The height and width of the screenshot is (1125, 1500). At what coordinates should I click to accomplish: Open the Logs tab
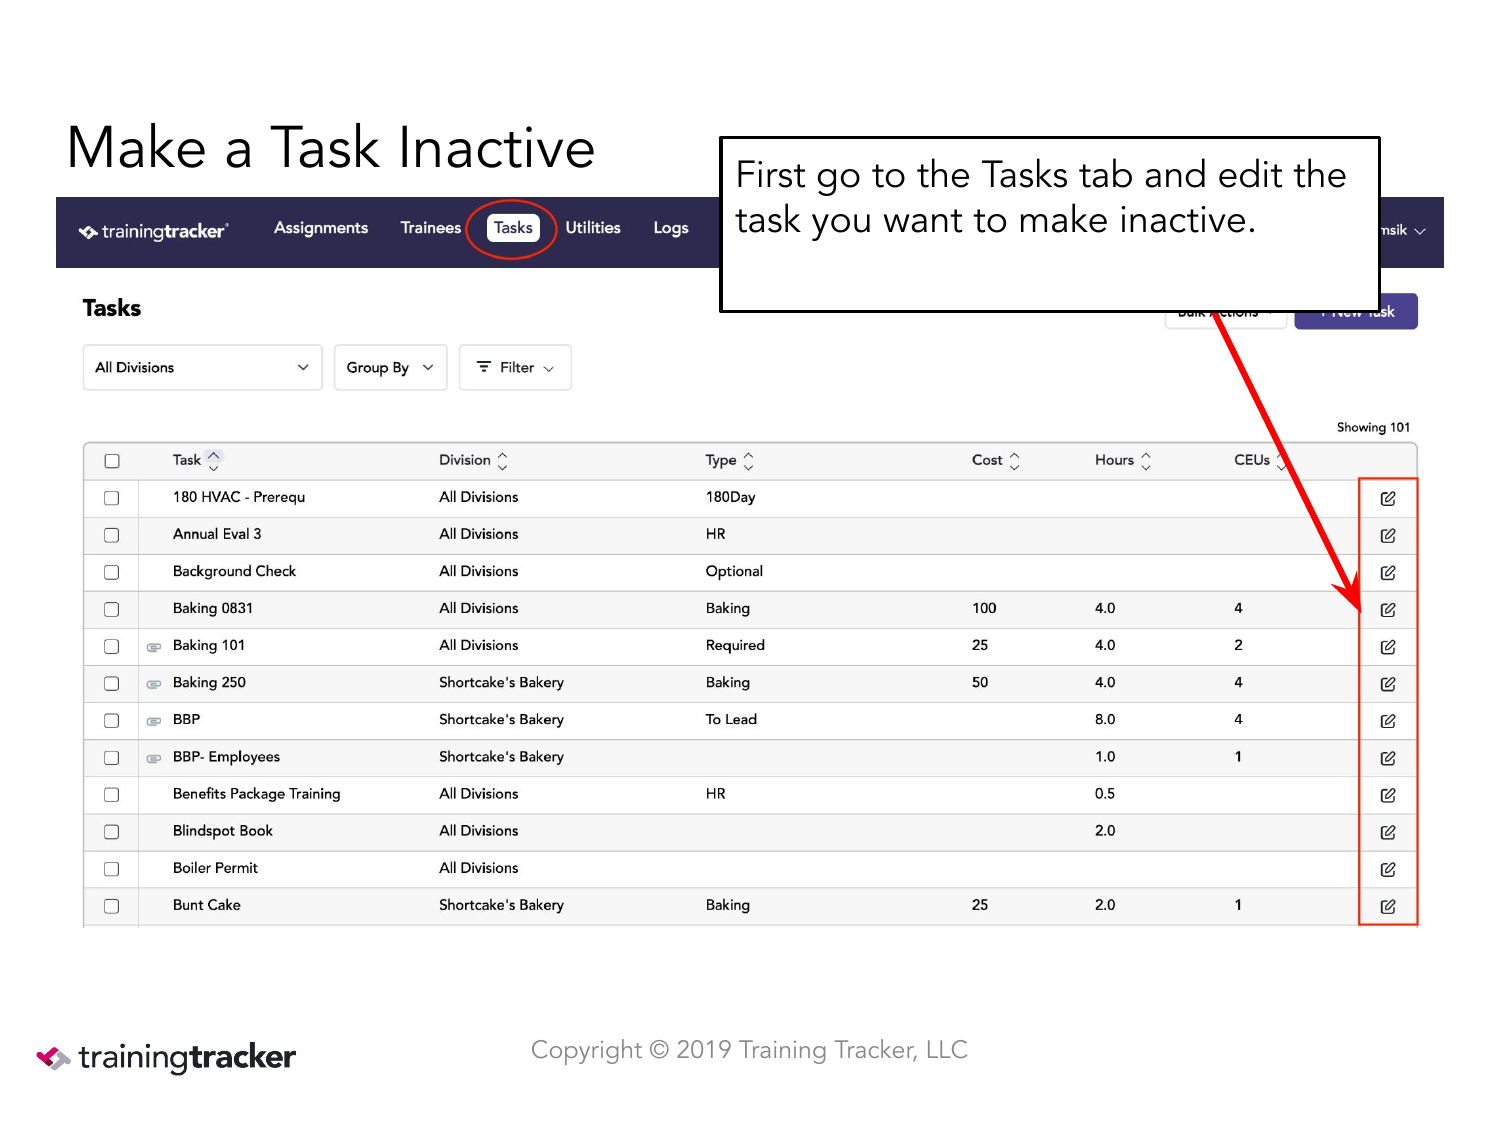(x=671, y=228)
